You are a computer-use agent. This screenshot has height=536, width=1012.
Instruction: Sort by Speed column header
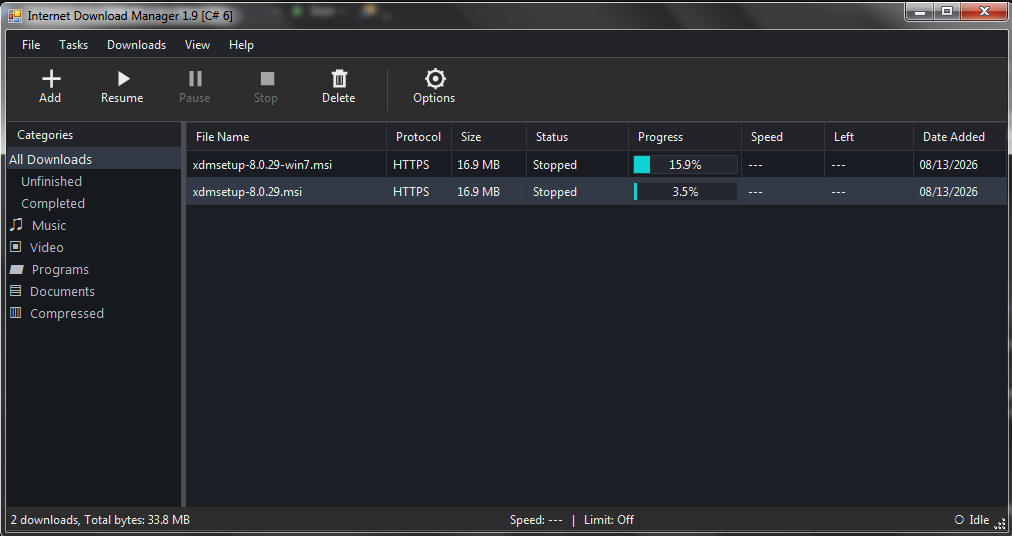783,137
